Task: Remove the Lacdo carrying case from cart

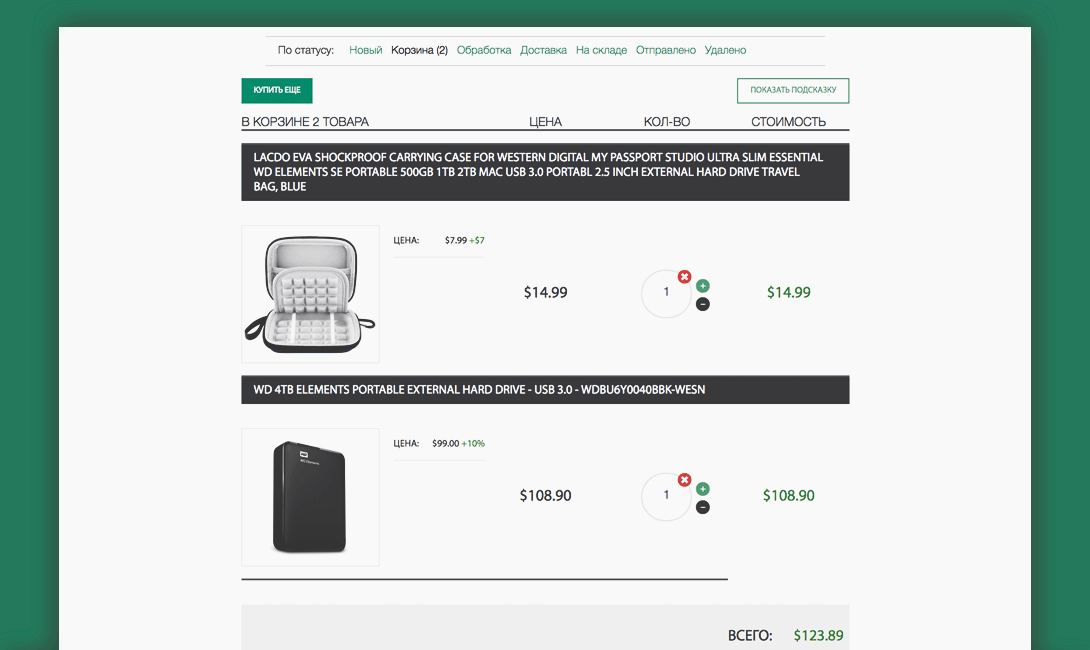Action: tap(685, 277)
